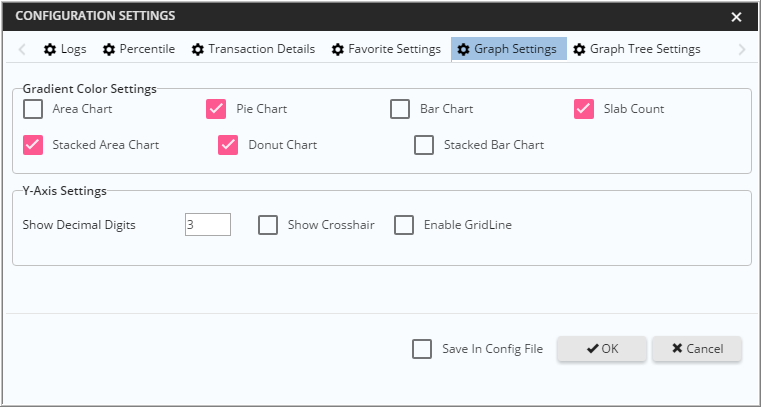Image resolution: width=761 pixels, height=407 pixels.
Task: Click the gear icon beside Graph Tree Settings
Action: [579, 49]
